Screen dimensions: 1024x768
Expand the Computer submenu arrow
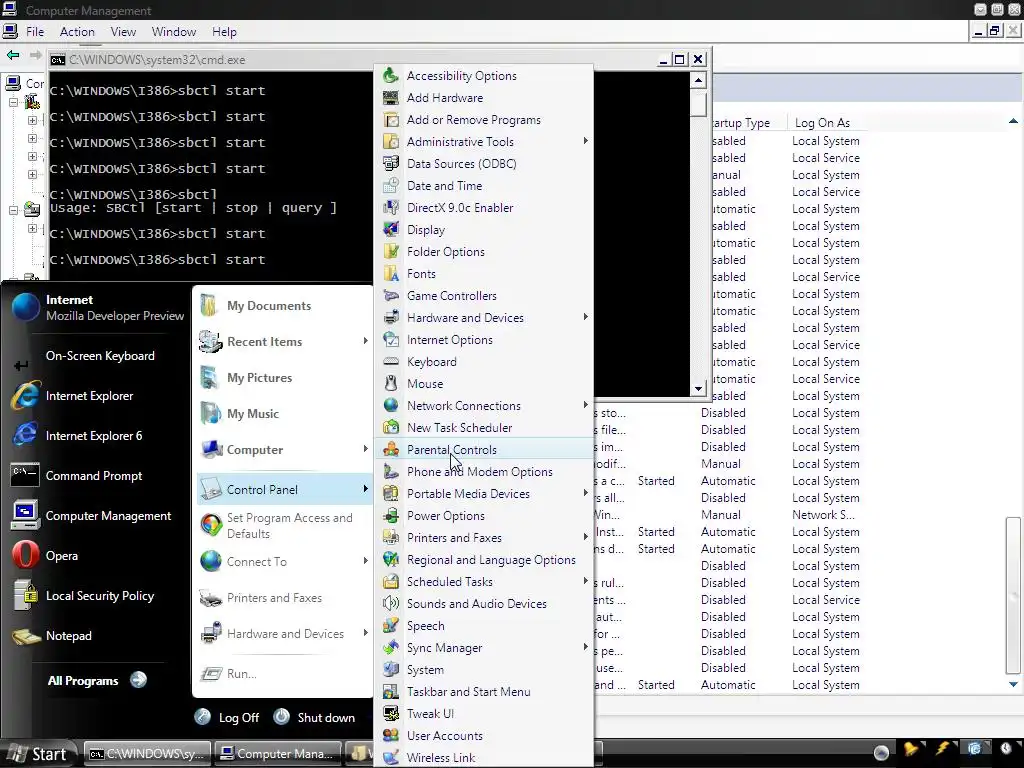coord(365,449)
